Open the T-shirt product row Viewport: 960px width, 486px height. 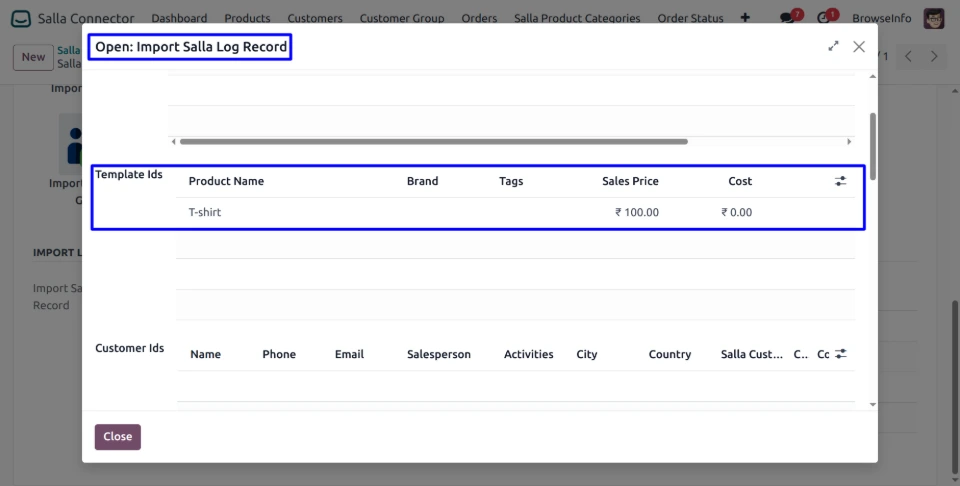tap(205, 212)
